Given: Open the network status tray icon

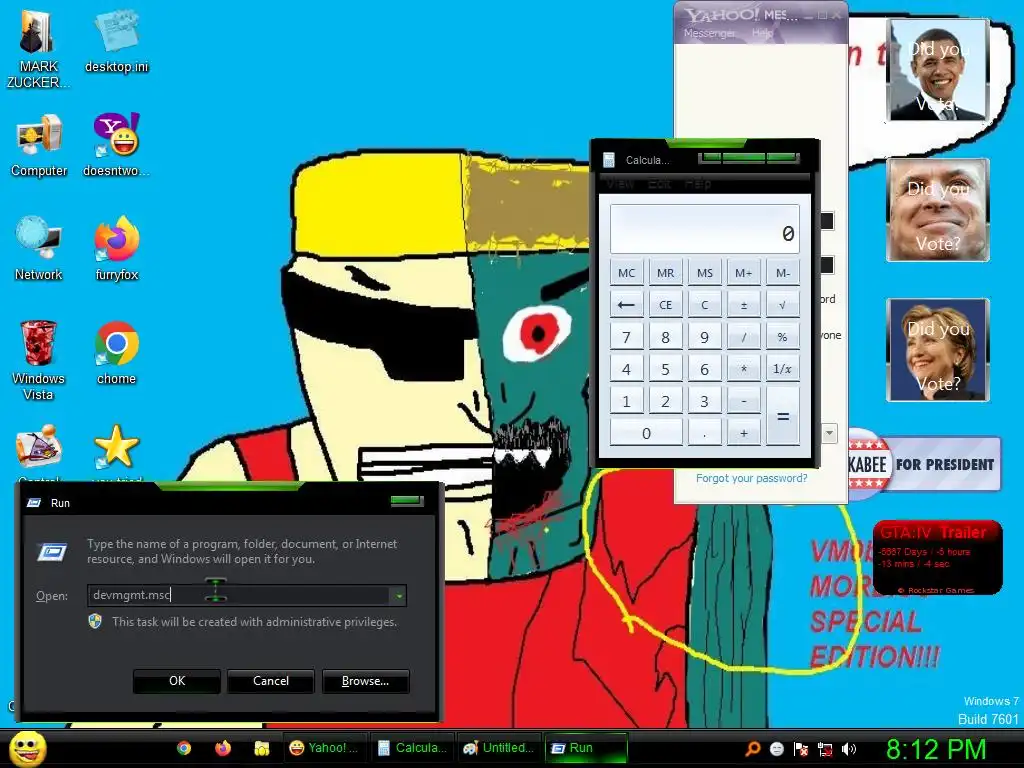Looking at the screenshot, I should (825, 749).
